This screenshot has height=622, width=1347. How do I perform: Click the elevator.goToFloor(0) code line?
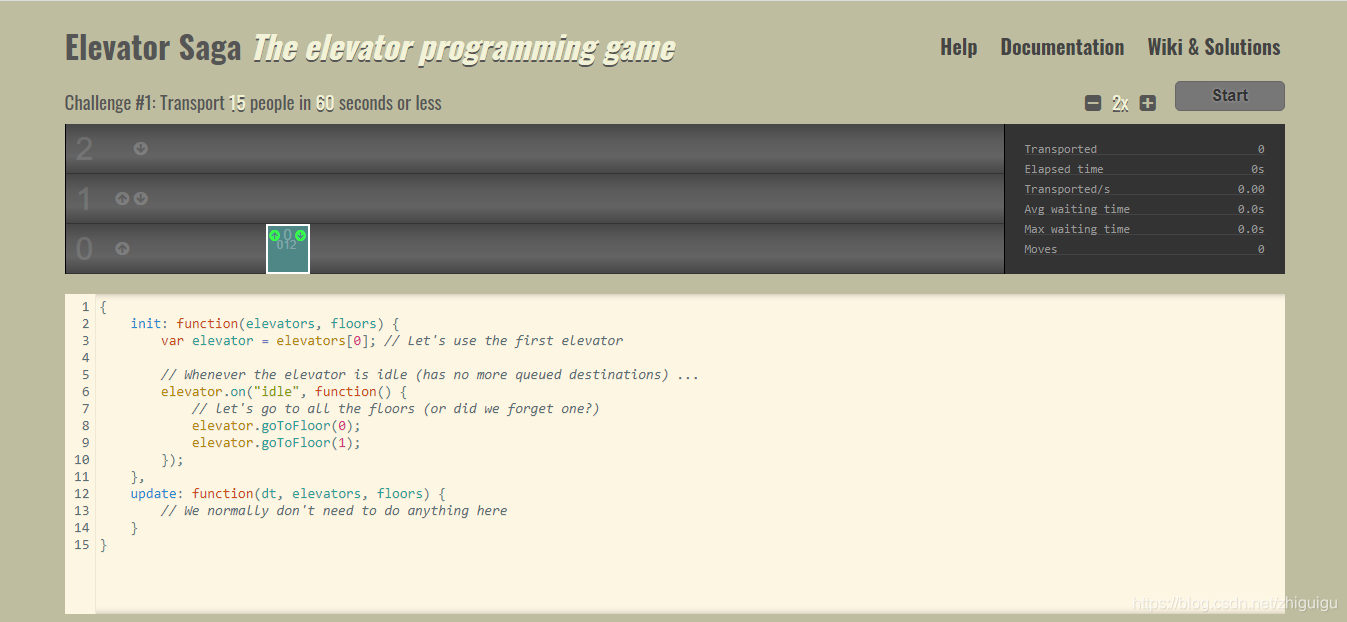tap(276, 426)
